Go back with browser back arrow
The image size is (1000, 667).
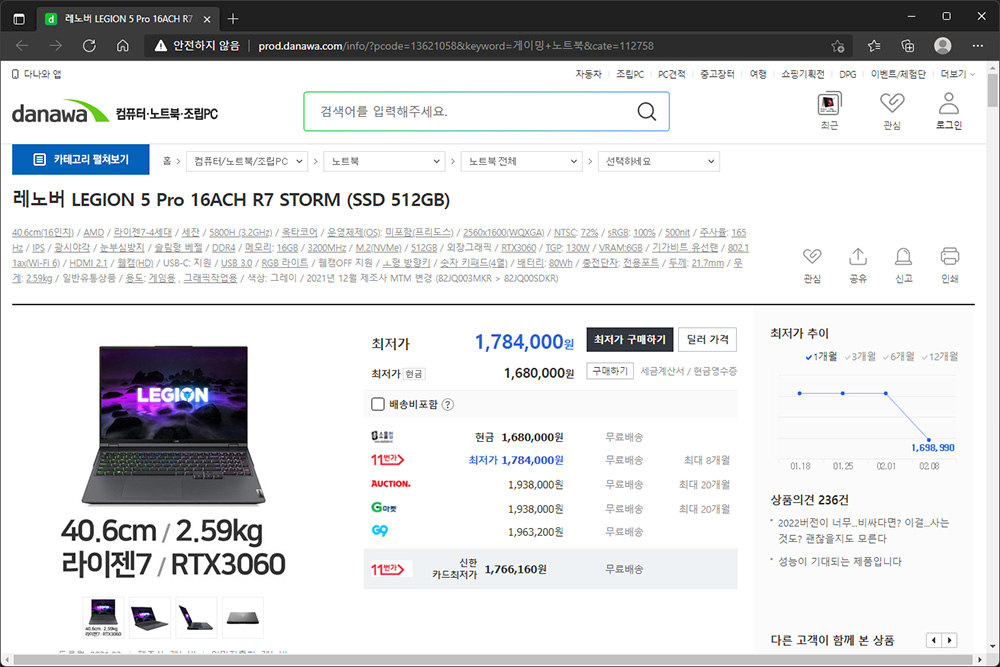pyautogui.click(x=22, y=45)
